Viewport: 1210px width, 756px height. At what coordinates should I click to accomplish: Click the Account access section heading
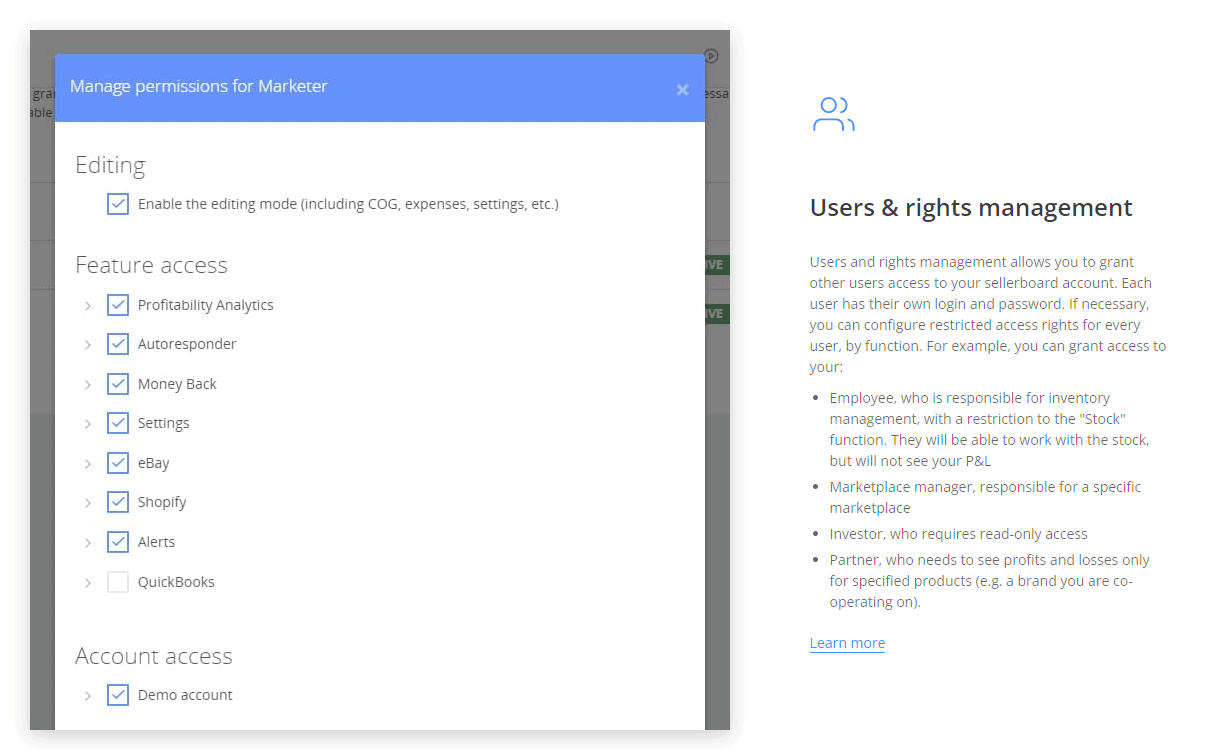click(154, 656)
